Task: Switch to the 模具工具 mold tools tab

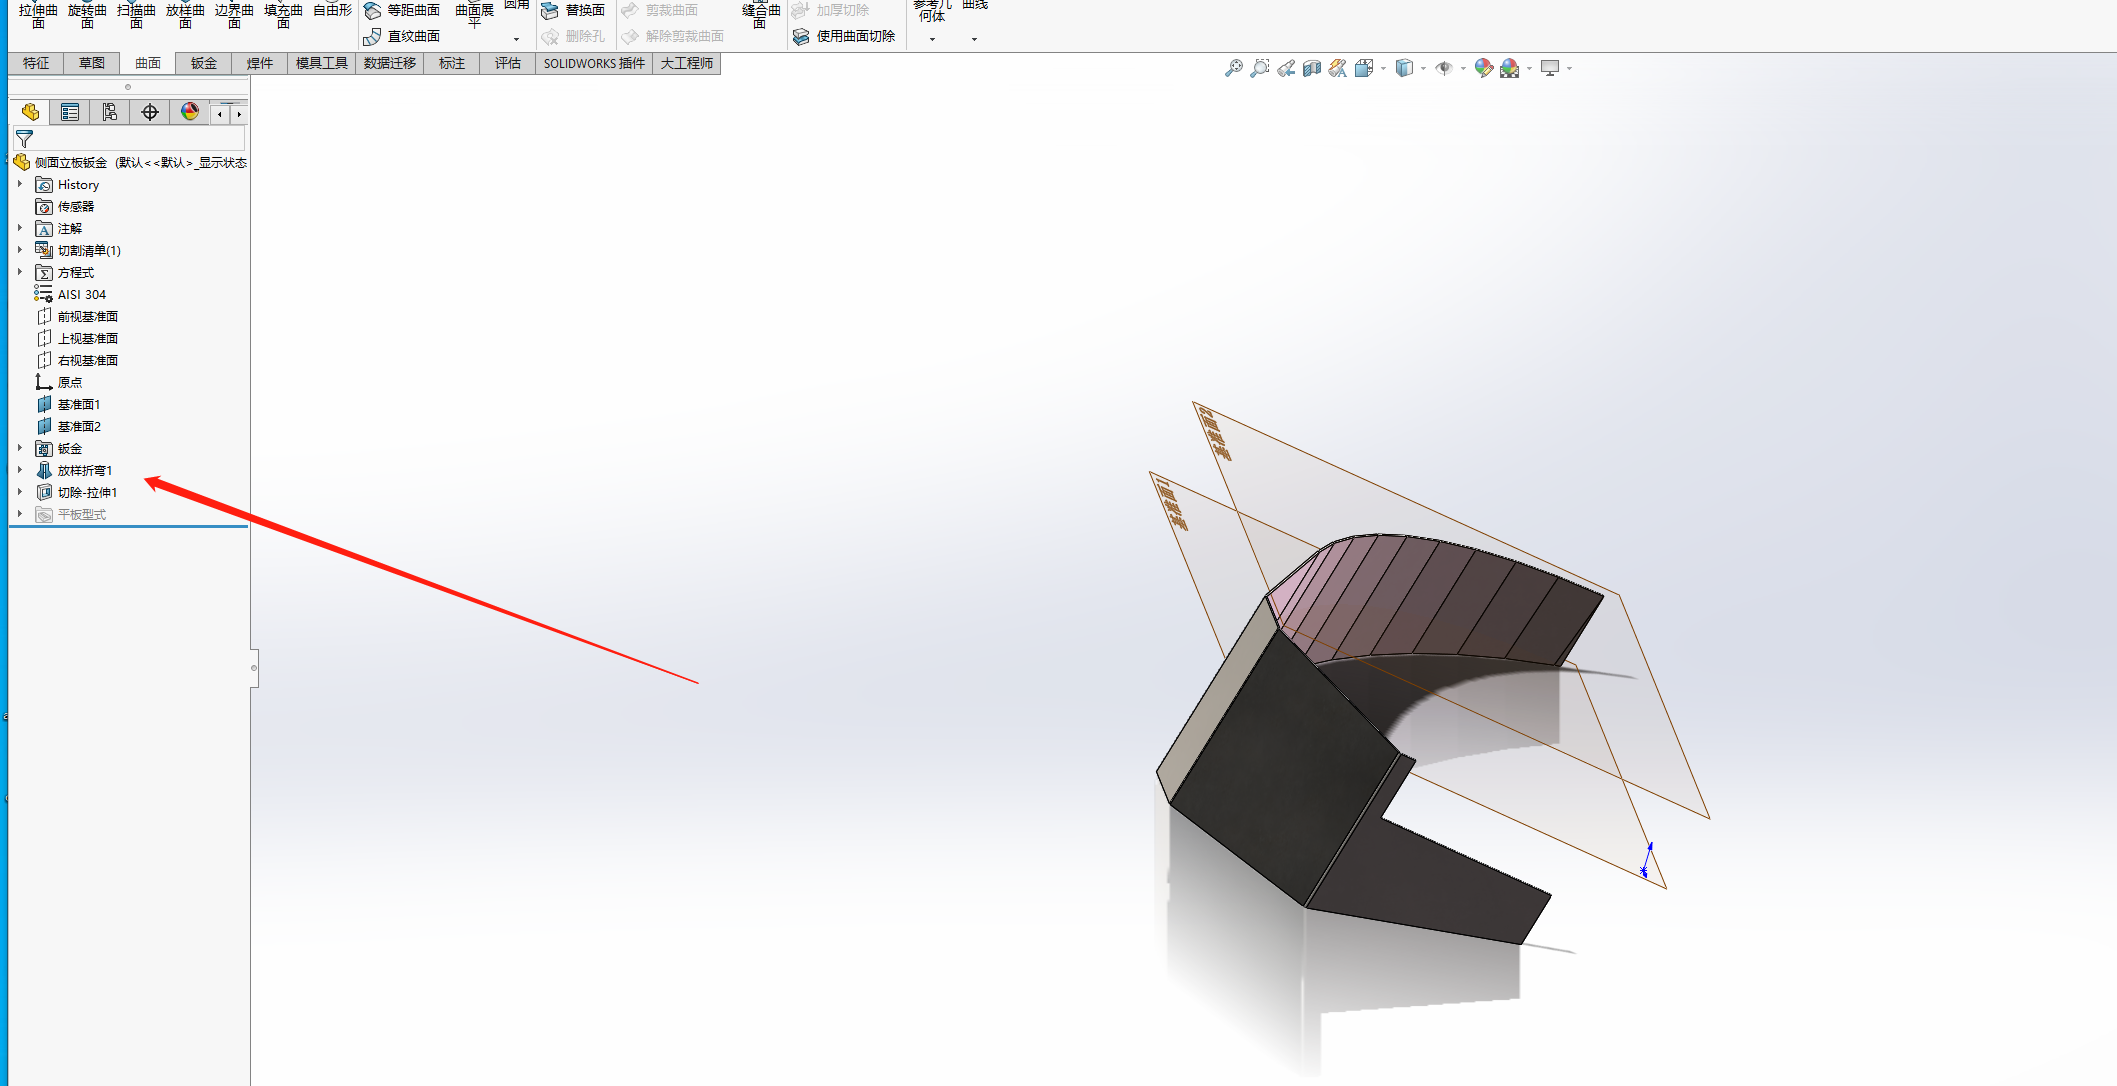Action: tap(322, 63)
